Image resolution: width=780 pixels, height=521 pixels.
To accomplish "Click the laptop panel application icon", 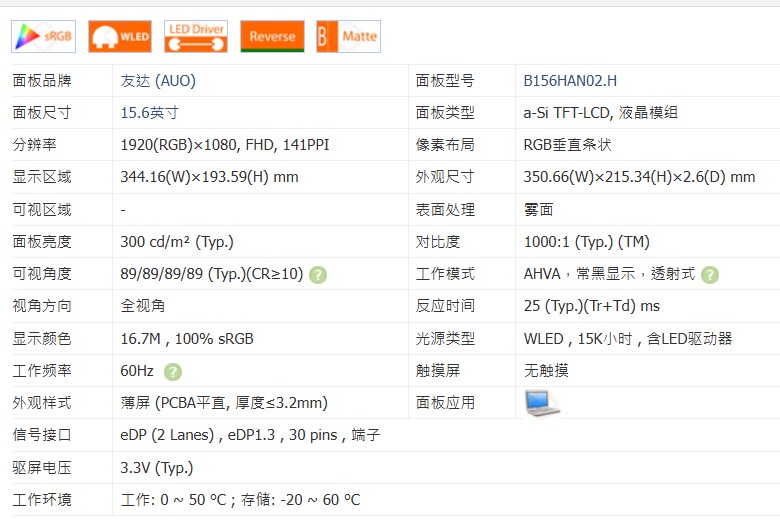I will coord(542,403).
